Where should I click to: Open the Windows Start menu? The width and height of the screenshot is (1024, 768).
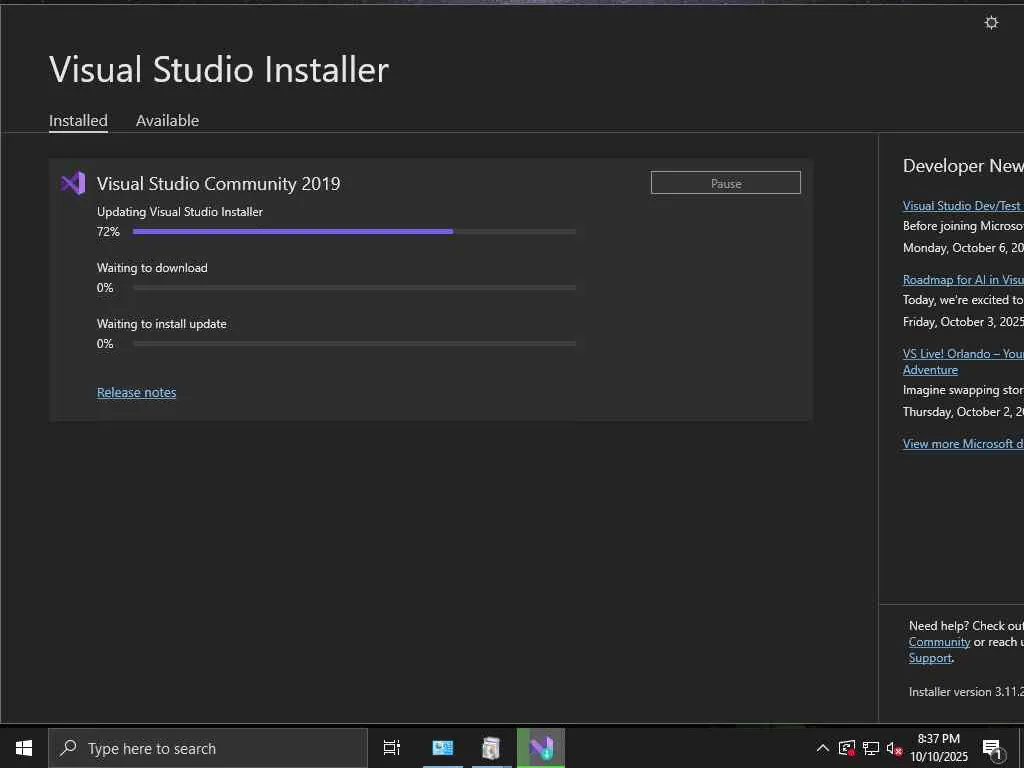24,748
